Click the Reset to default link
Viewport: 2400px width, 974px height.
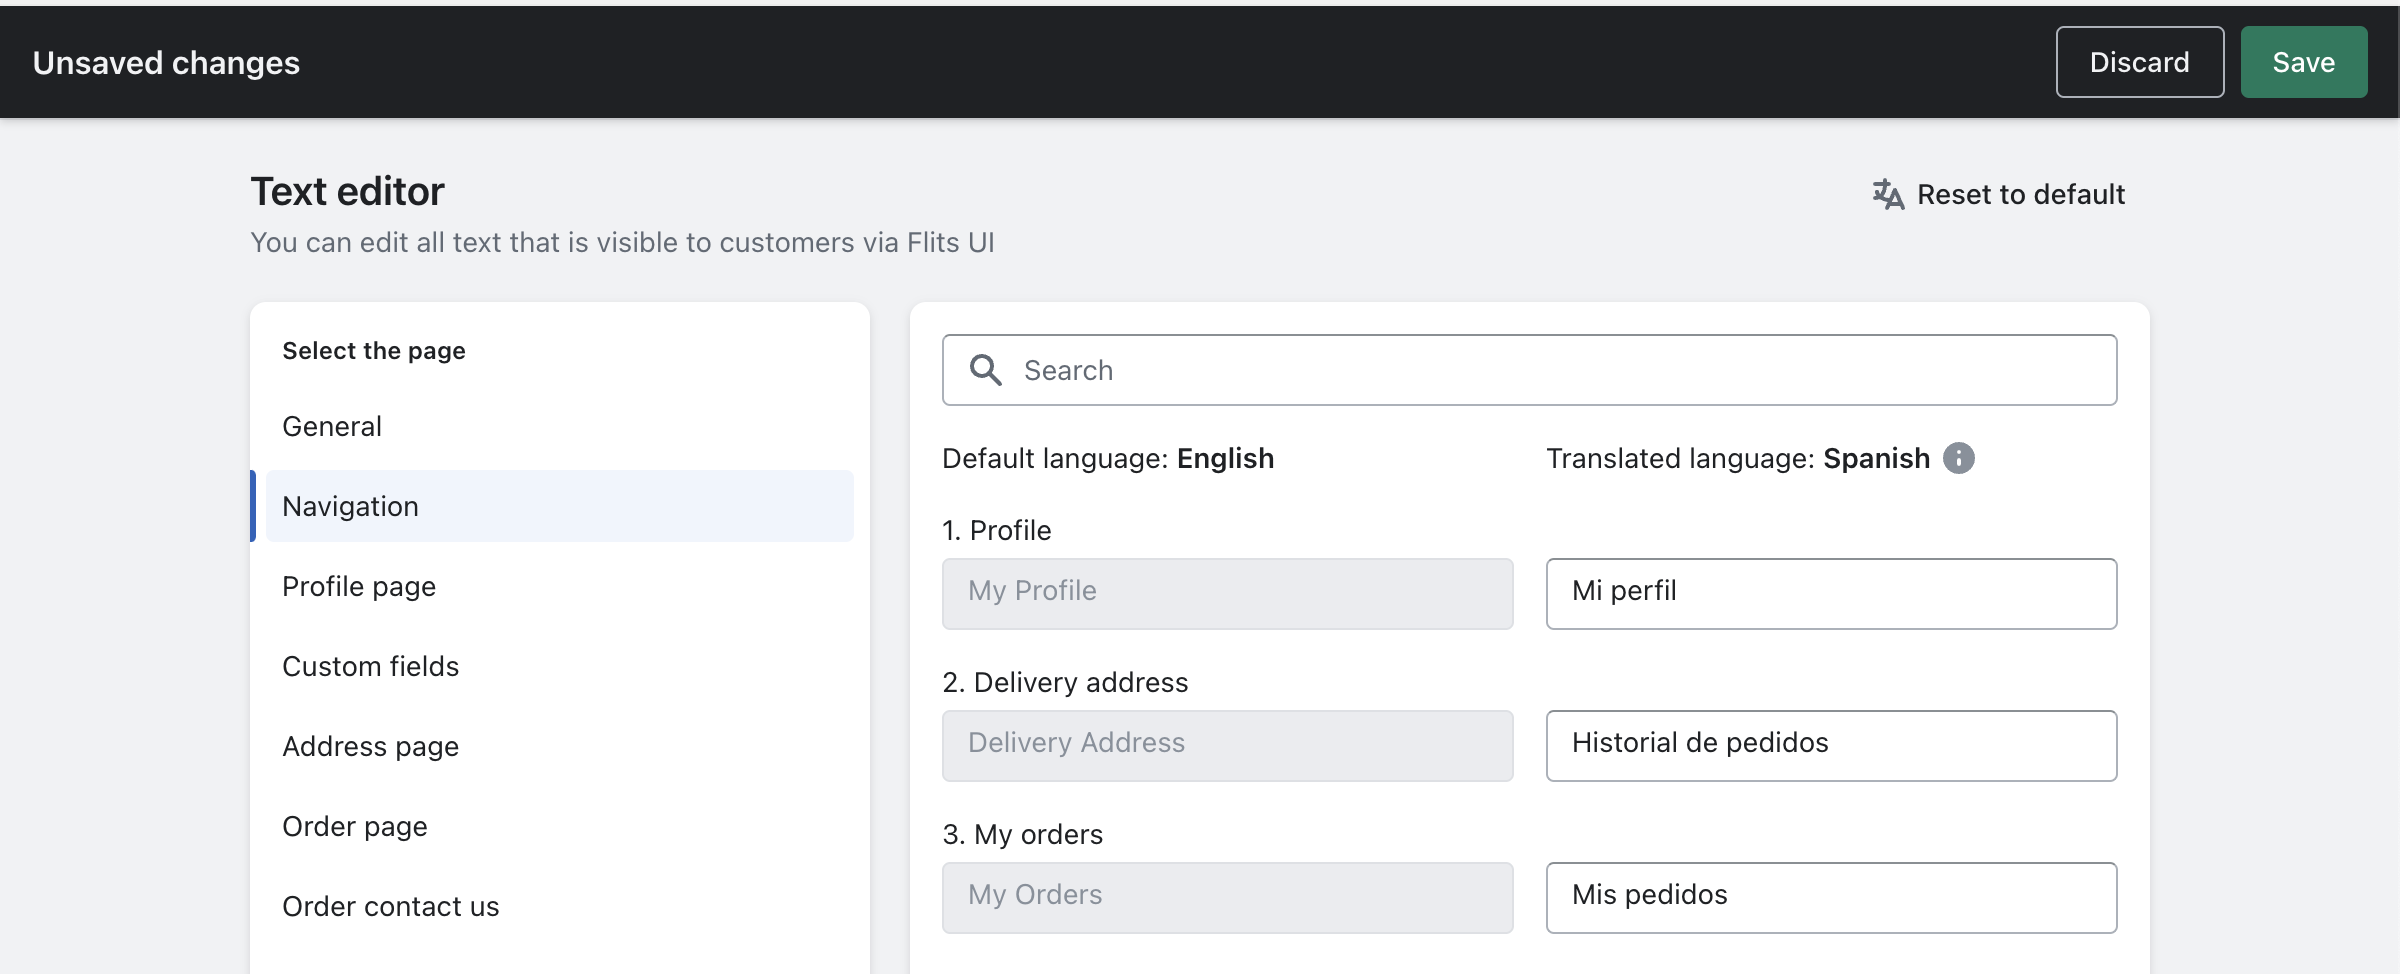tap(2020, 194)
